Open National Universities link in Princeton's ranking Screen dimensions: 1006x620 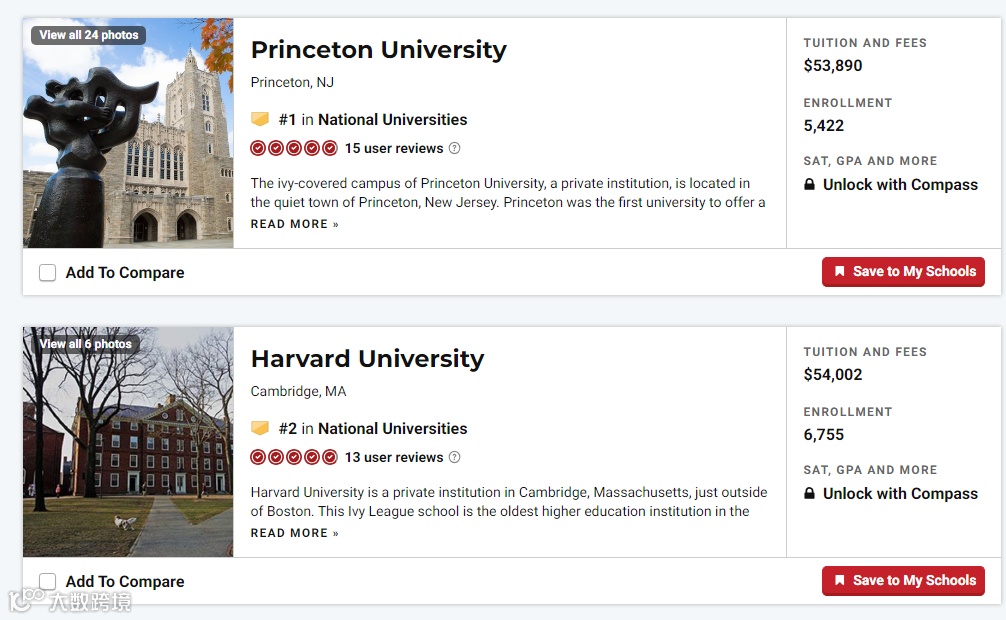392,119
